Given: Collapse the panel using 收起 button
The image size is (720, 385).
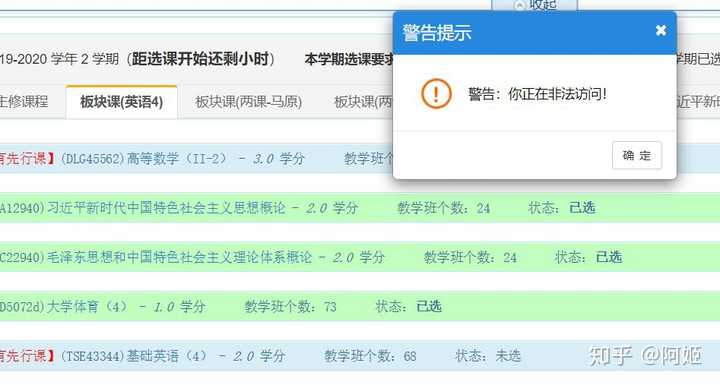Looking at the screenshot, I should pyautogui.click(x=534, y=5).
